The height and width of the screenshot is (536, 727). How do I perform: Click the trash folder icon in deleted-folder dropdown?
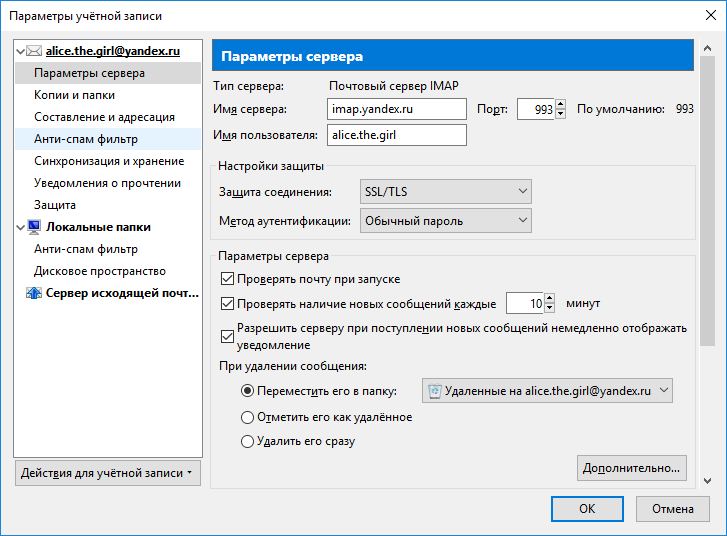(x=434, y=391)
